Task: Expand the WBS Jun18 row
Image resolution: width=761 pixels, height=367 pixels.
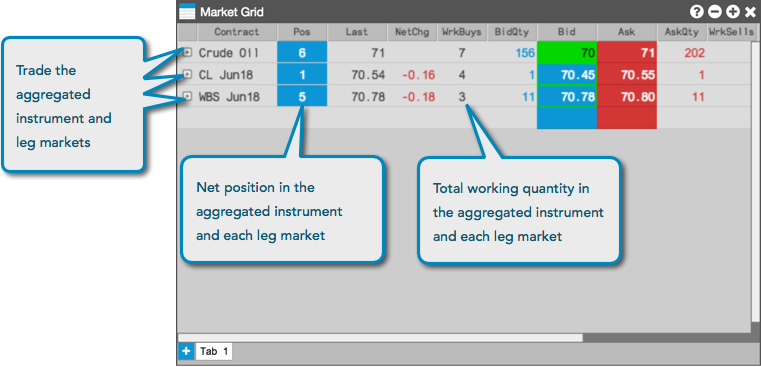Action: (187, 97)
